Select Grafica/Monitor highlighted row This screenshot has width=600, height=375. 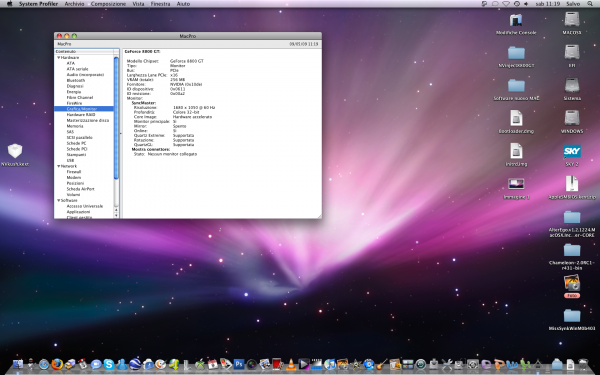coord(84,109)
